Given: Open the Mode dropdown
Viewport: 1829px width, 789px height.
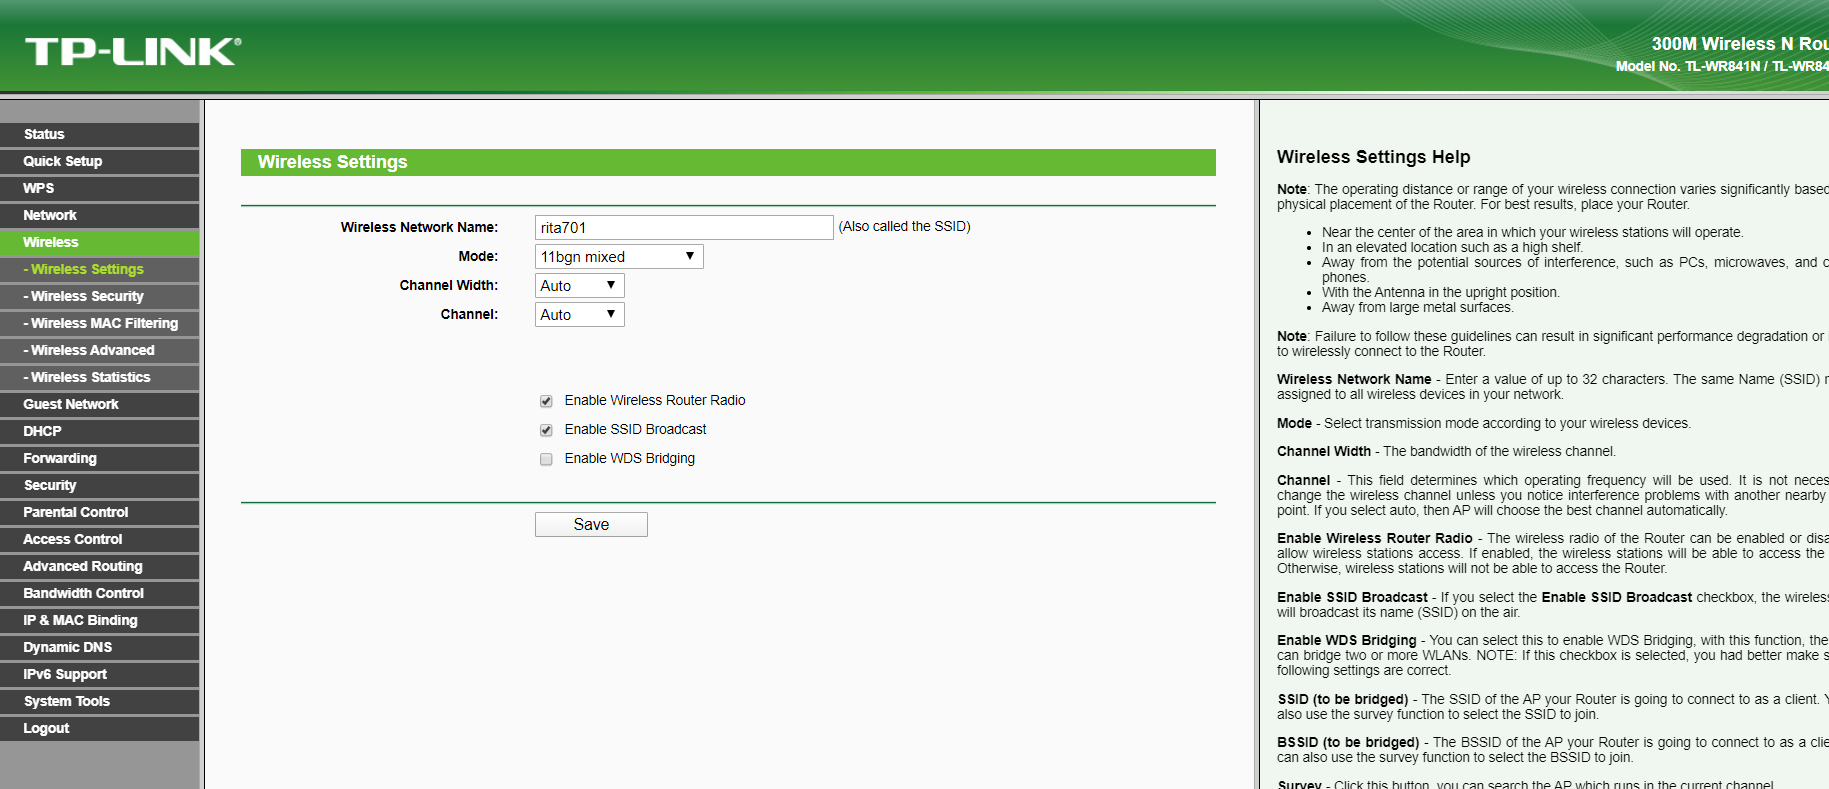Looking at the screenshot, I should tap(619, 257).
